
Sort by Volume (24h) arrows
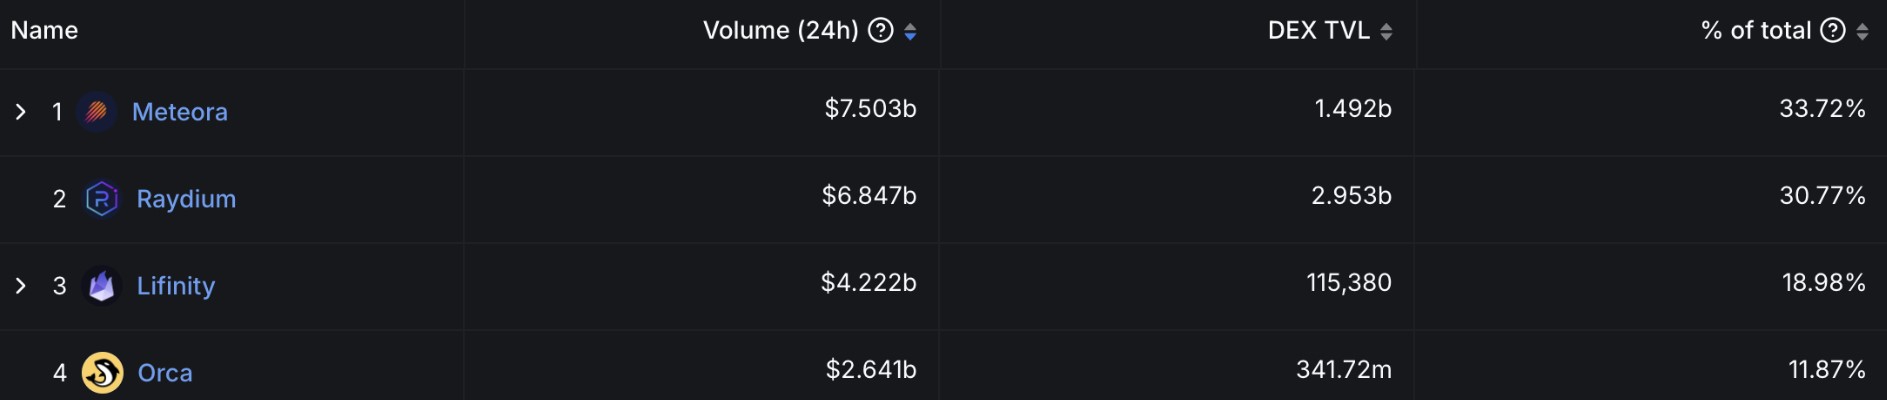[x=910, y=32]
